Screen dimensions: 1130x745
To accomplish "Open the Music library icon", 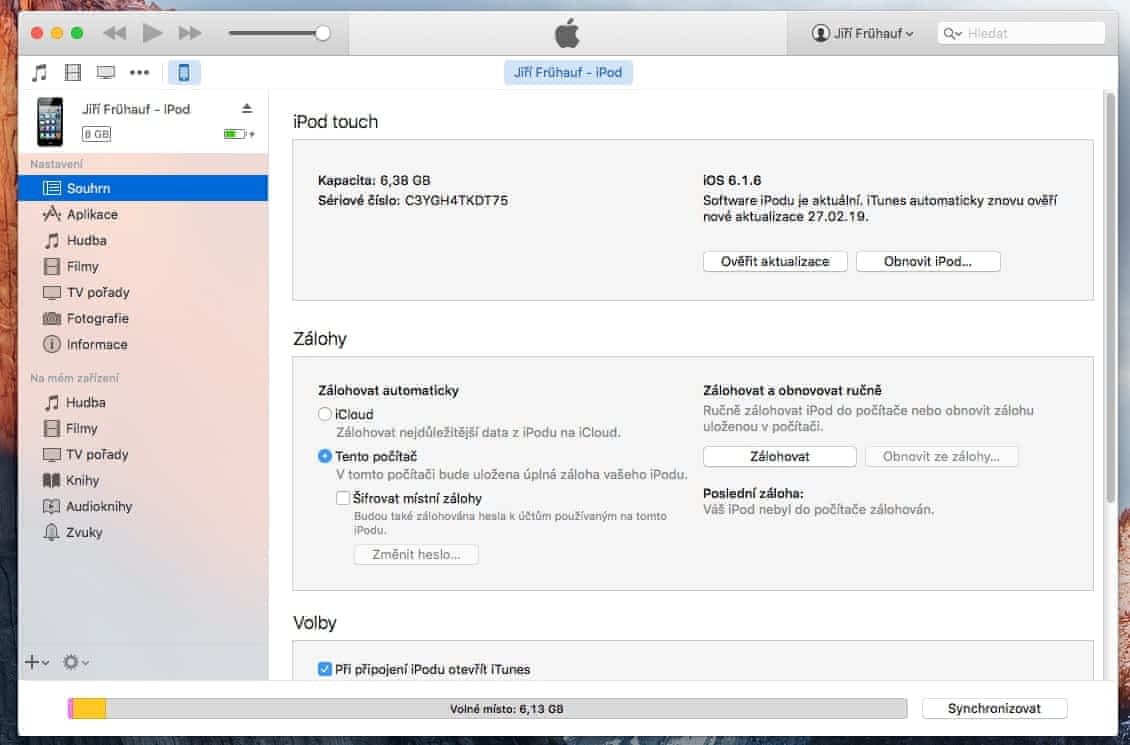I will [40, 72].
